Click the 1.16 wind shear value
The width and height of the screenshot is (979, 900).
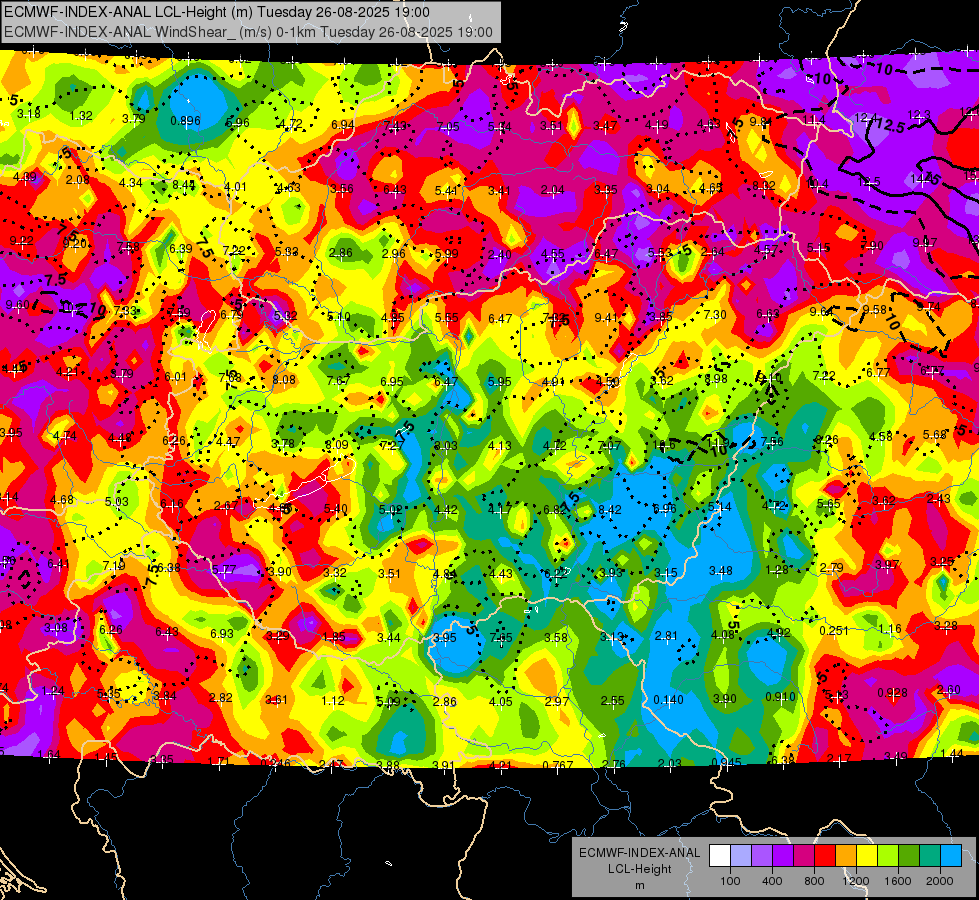pyautogui.click(x=890, y=628)
